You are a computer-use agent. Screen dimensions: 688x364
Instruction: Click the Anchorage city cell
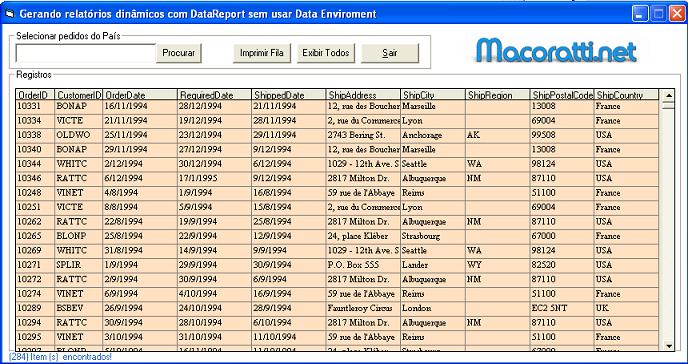pos(433,135)
